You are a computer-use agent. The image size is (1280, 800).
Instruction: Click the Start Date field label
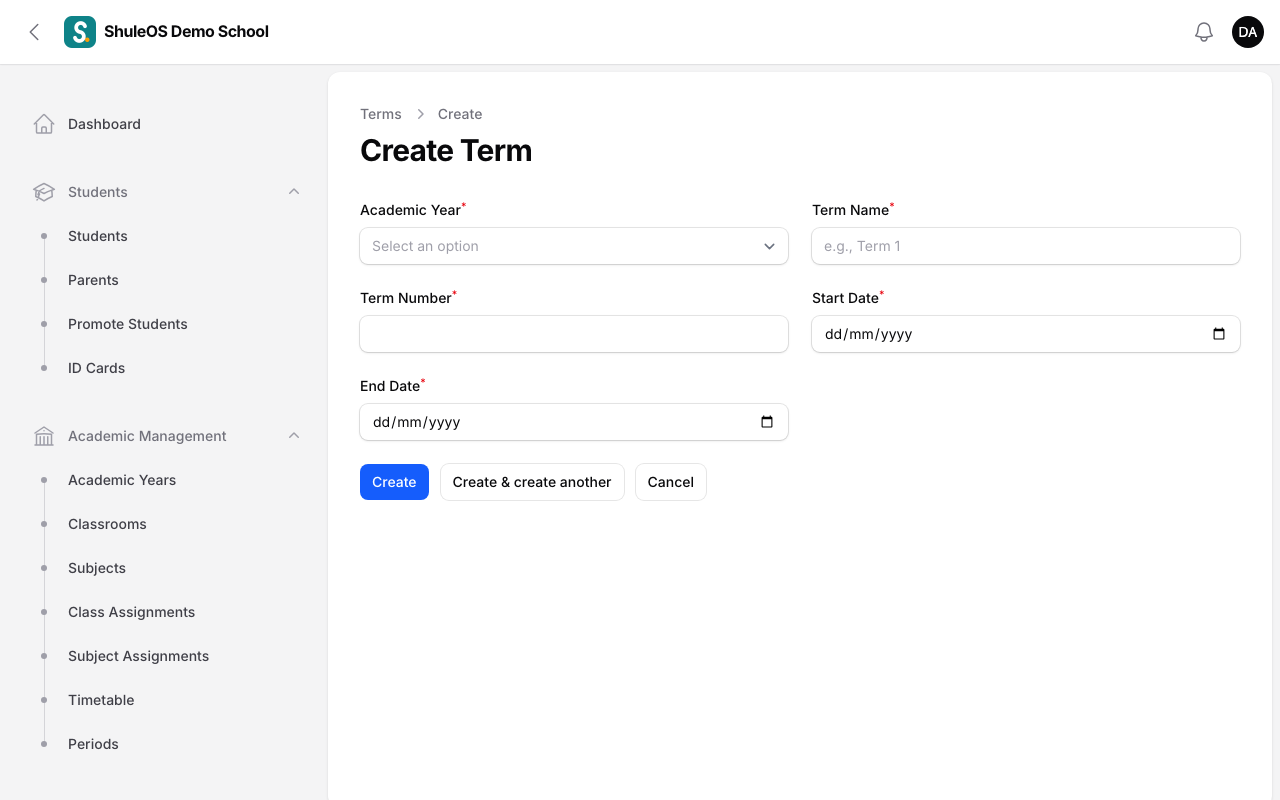click(846, 298)
